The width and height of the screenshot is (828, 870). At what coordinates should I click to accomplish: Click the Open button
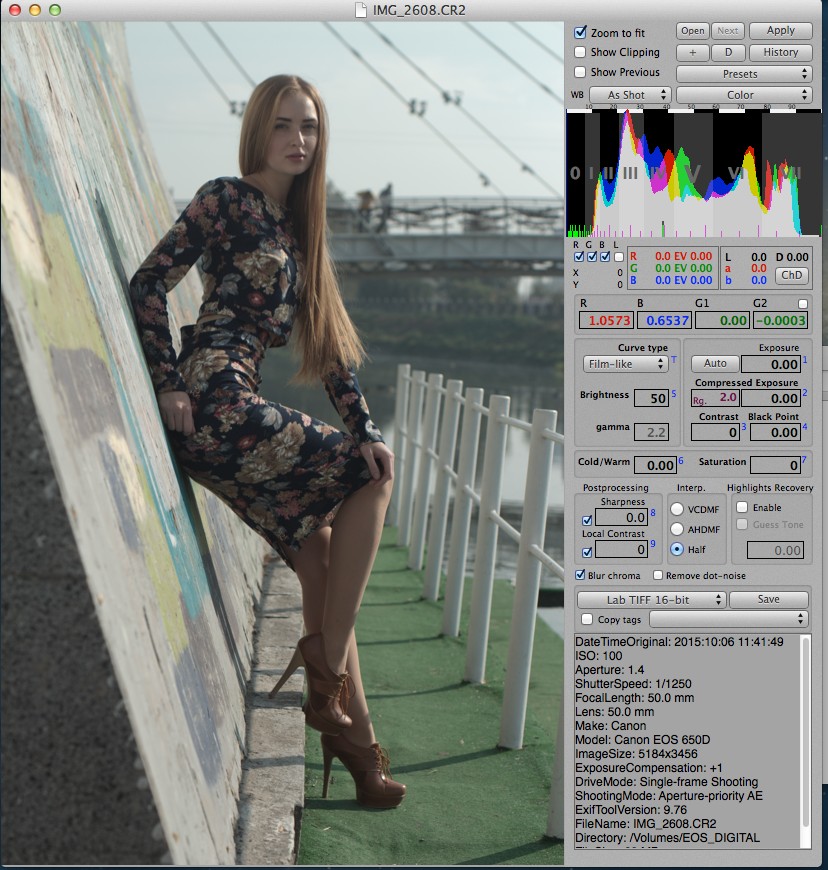pyautogui.click(x=693, y=31)
